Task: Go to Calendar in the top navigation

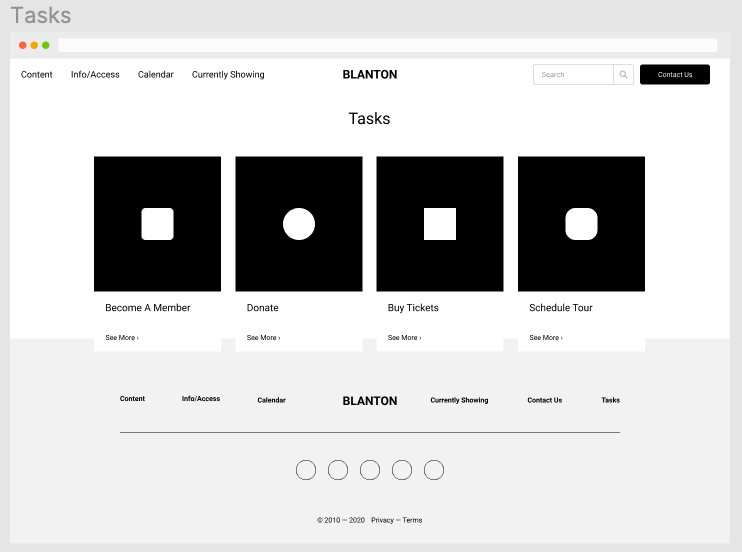Action: click(156, 74)
